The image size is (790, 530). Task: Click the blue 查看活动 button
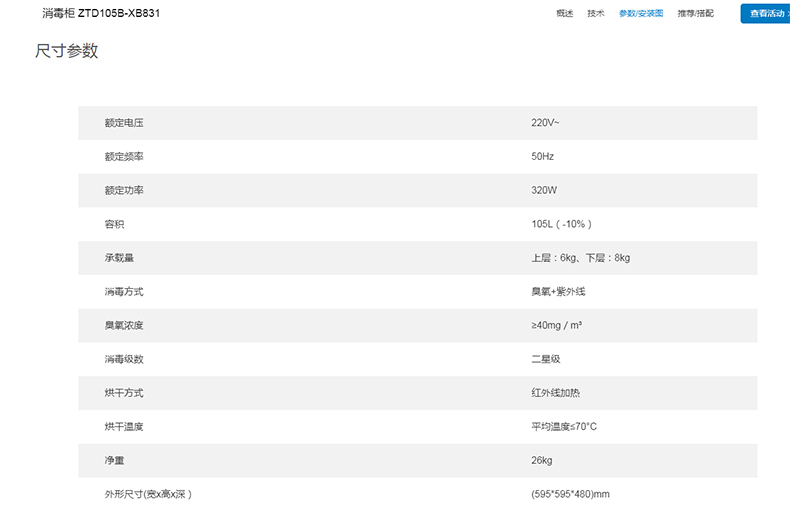(766, 14)
